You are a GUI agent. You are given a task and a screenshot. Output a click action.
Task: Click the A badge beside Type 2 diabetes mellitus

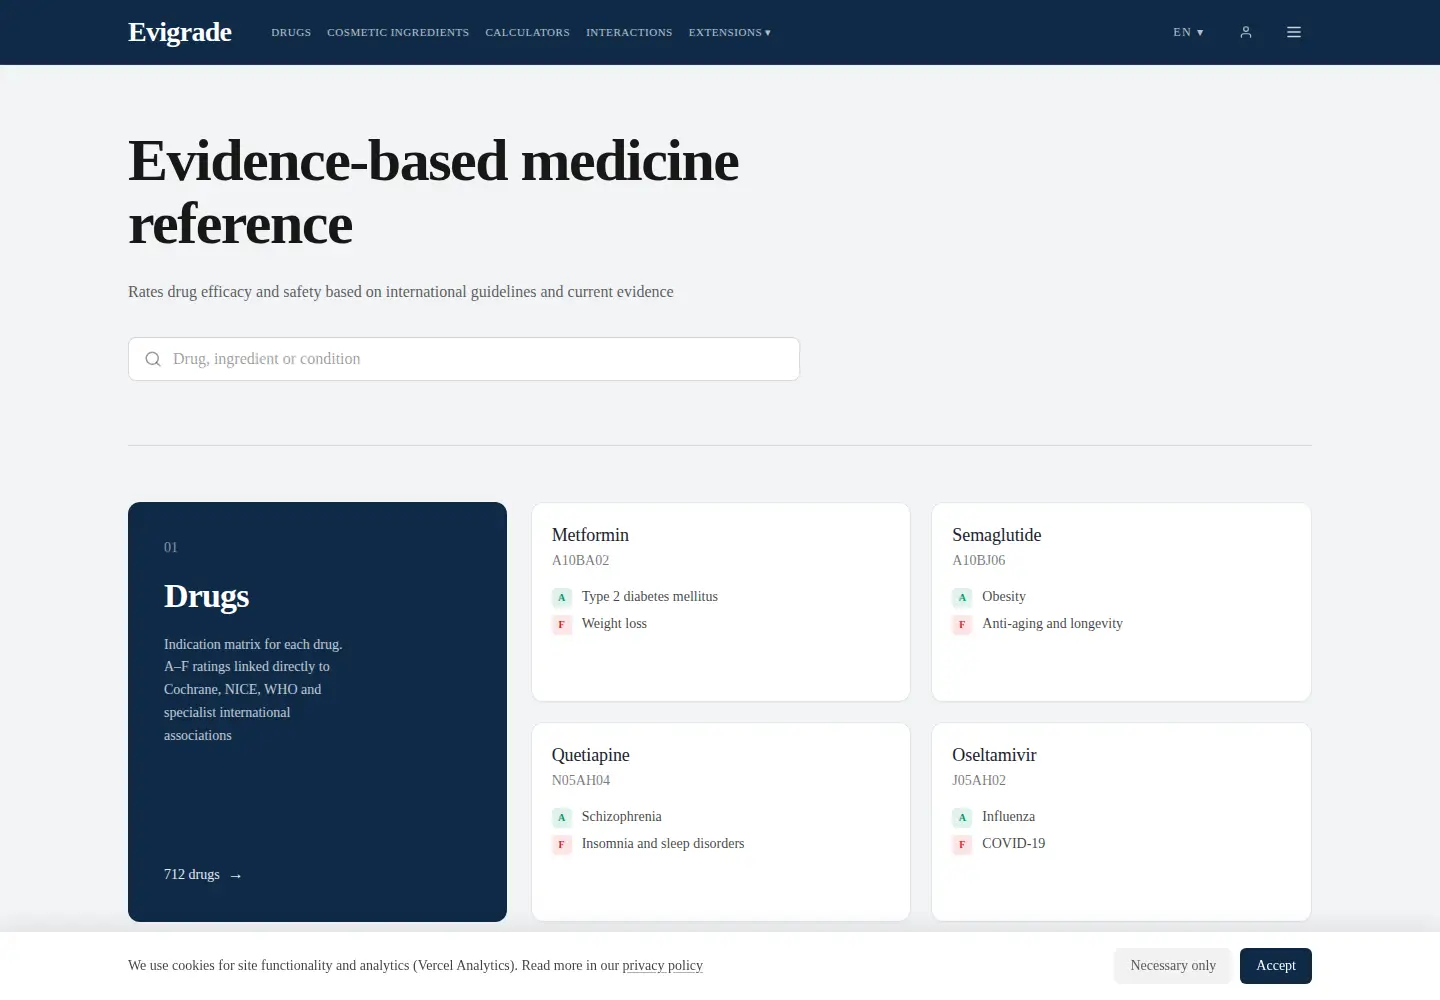(x=562, y=597)
